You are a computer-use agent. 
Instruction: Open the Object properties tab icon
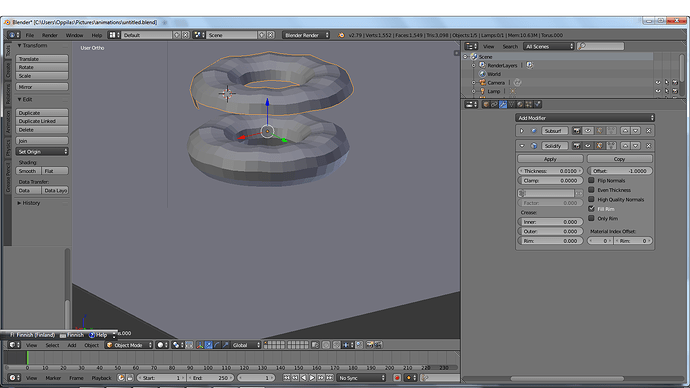pos(486,104)
